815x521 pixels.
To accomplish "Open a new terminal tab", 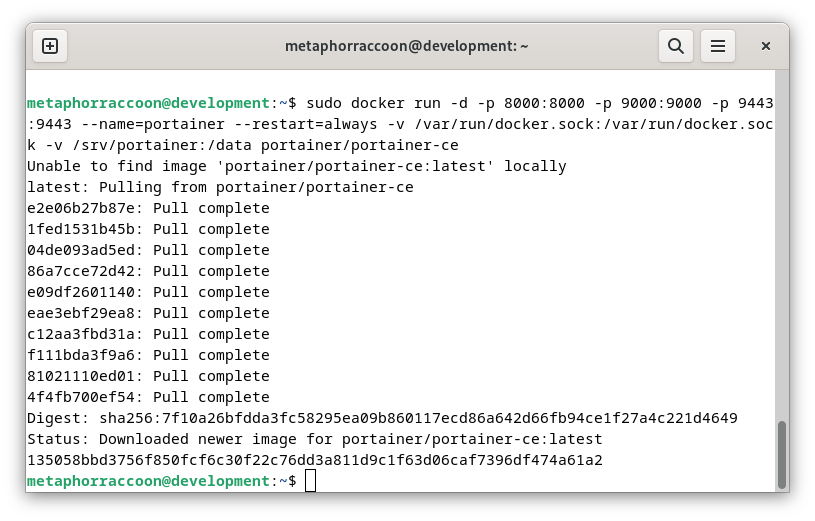I will (50, 46).
